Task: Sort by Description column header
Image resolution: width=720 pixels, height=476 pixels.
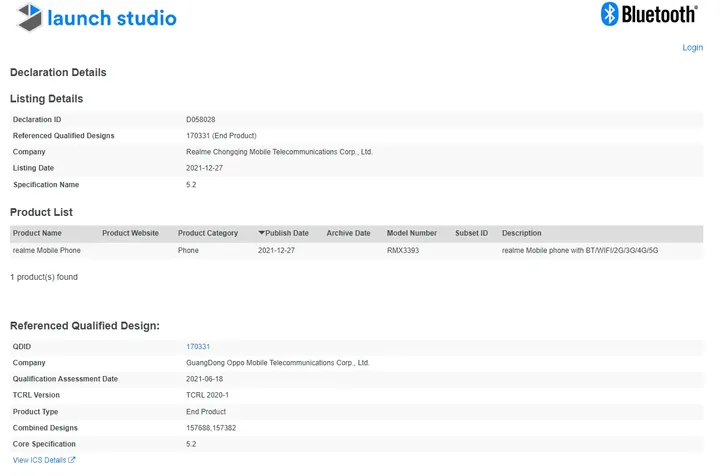Action: [522, 233]
